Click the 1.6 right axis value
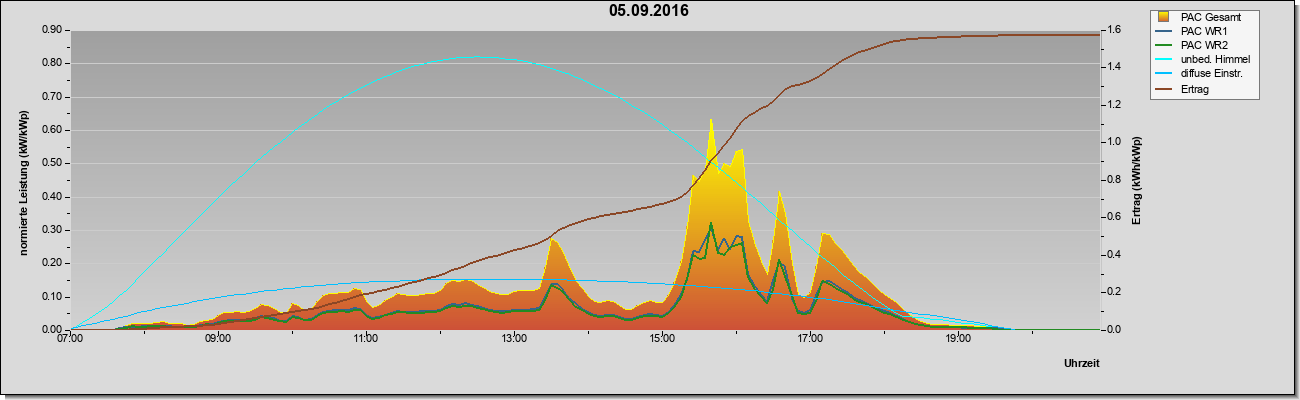1300x400 pixels. point(1113,30)
